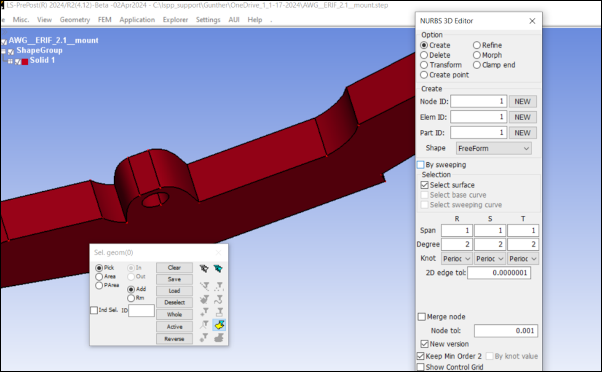Toggle the Merge node checkbox
Screen dimensions: 602x372
tap(422, 317)
